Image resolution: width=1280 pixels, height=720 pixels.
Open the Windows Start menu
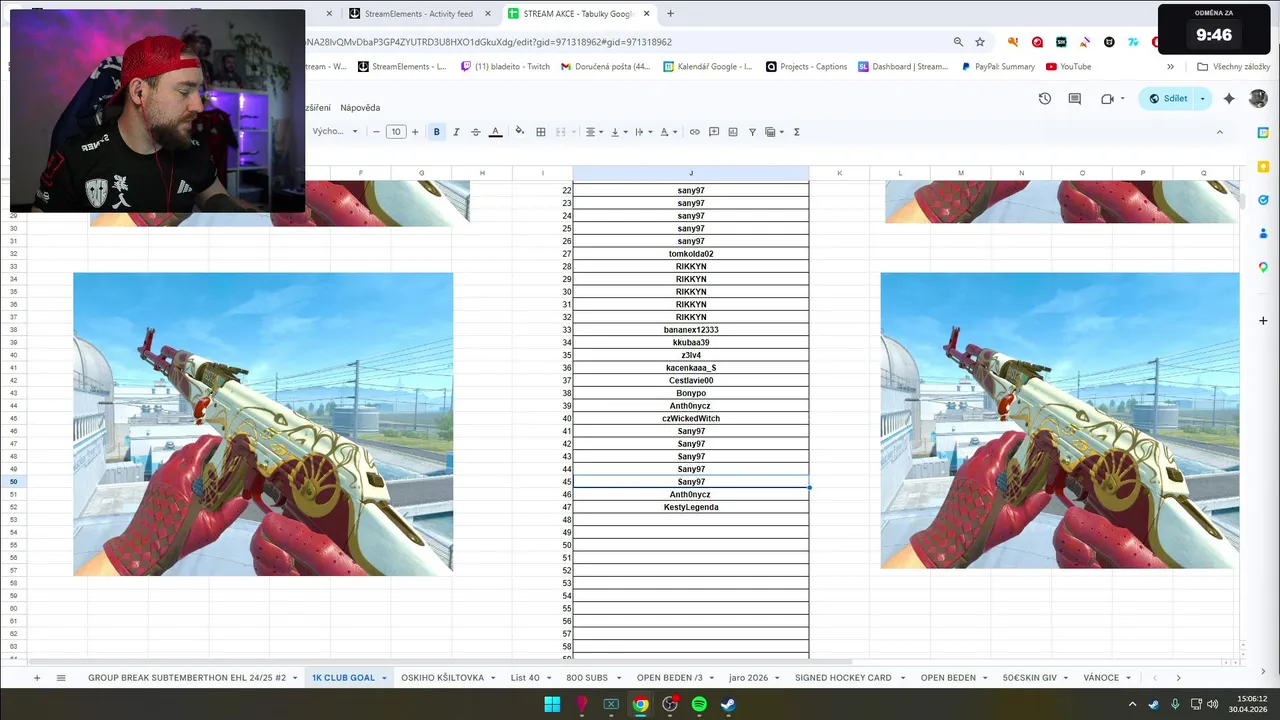tap(552, 704)
